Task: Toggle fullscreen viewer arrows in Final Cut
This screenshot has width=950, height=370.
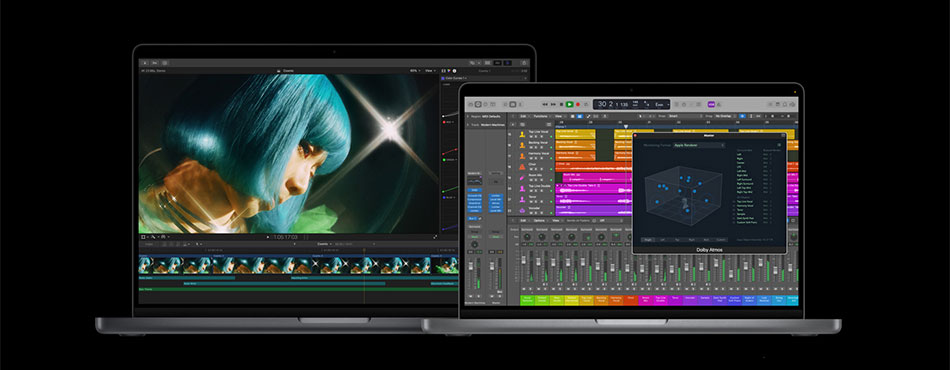Action: 435,237
